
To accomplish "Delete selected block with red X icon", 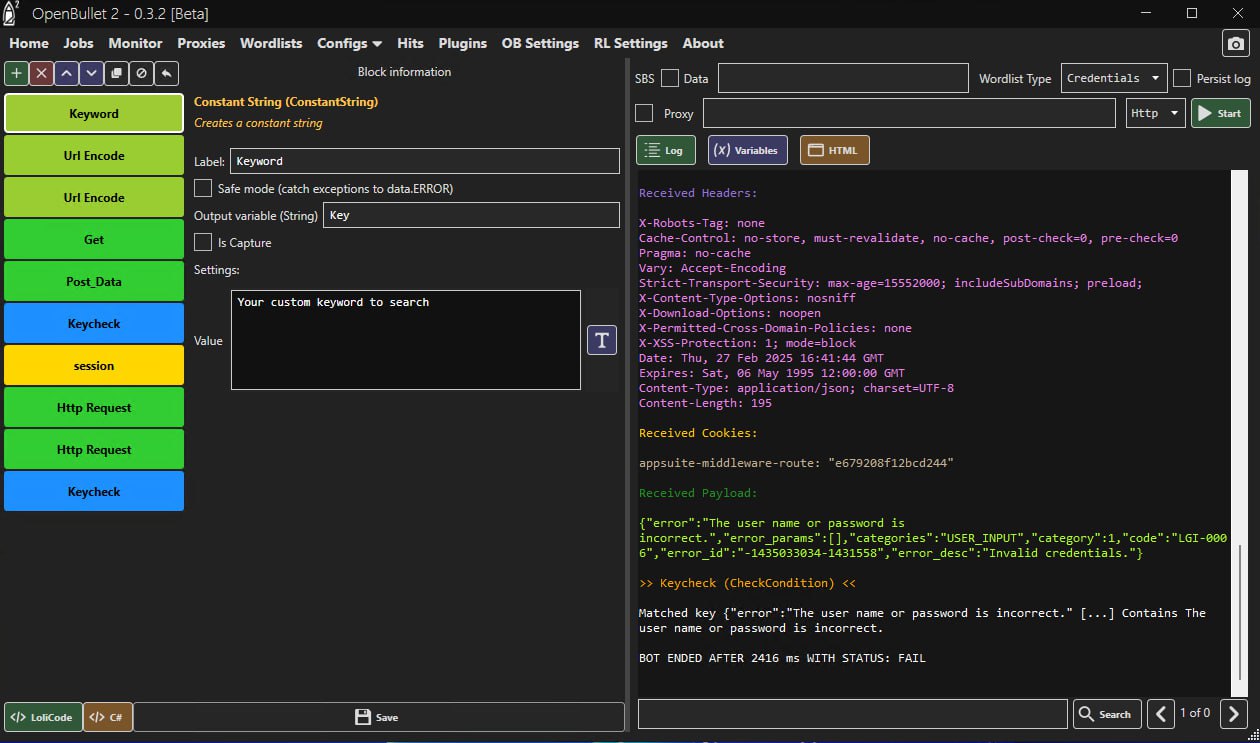I will click(x=42, y=73).
